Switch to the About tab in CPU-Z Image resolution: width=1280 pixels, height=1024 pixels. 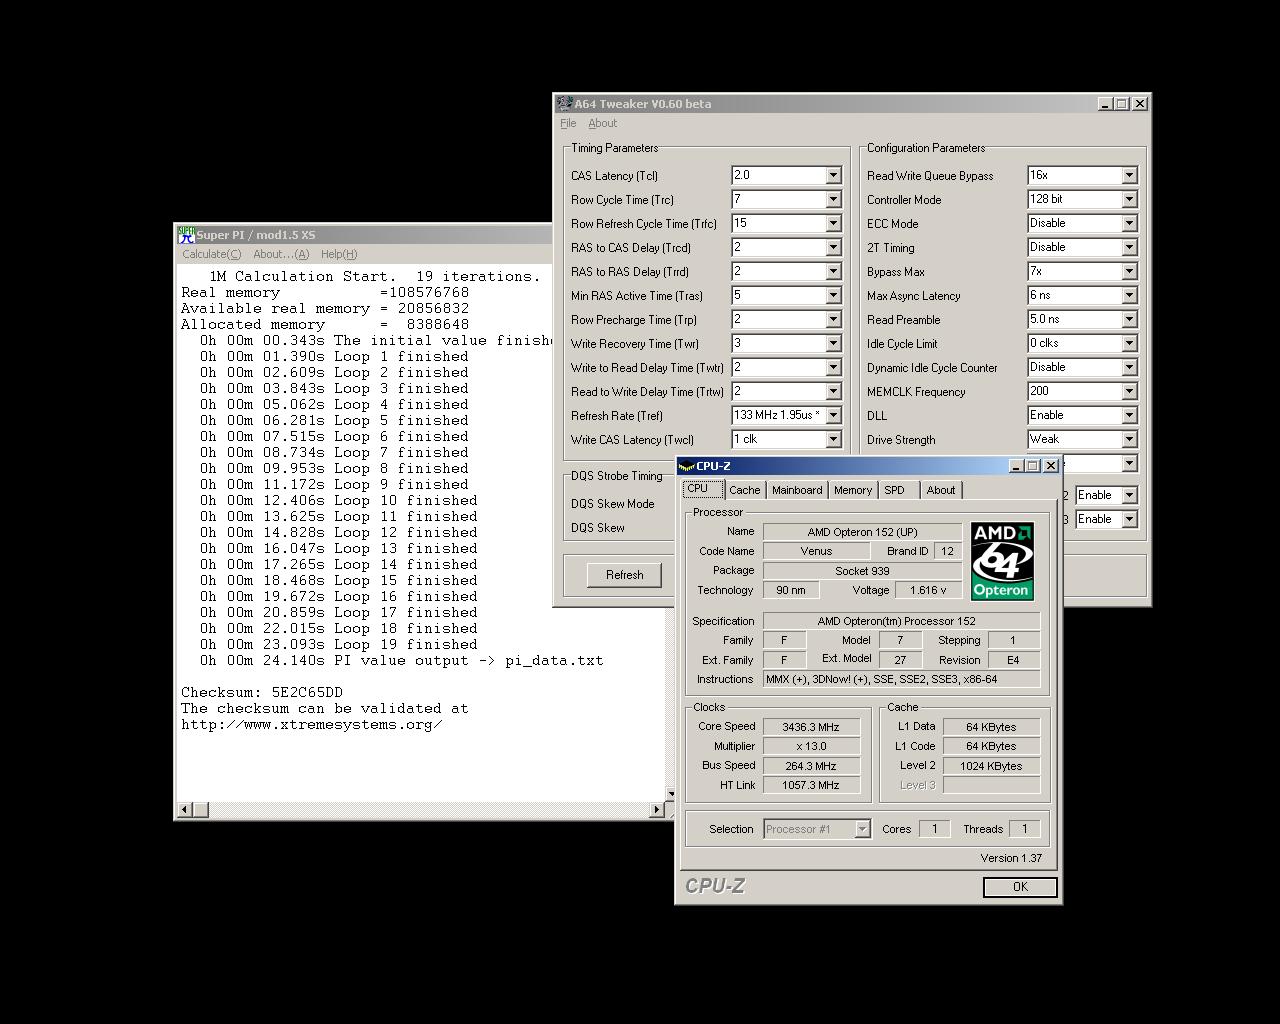[940, 490]
